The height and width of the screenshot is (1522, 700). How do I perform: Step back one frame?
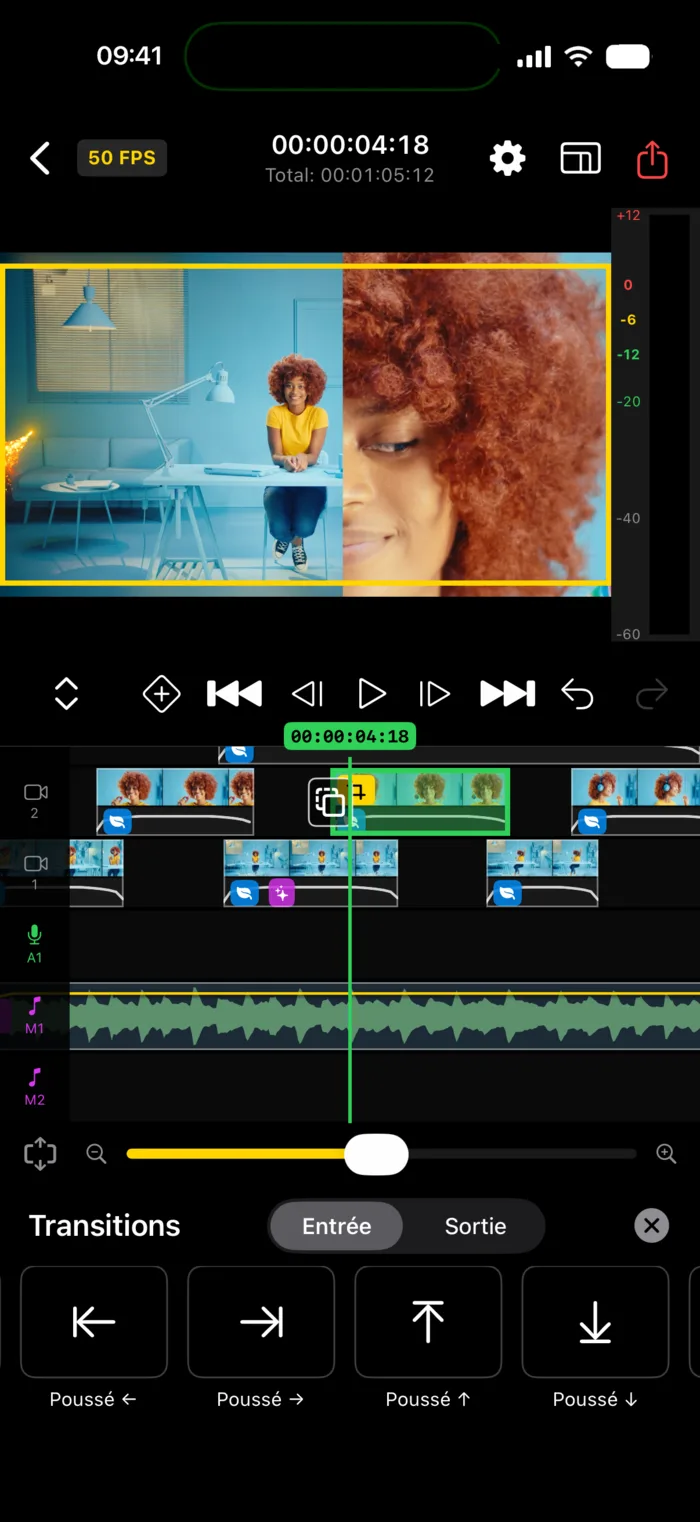[307, 694]
